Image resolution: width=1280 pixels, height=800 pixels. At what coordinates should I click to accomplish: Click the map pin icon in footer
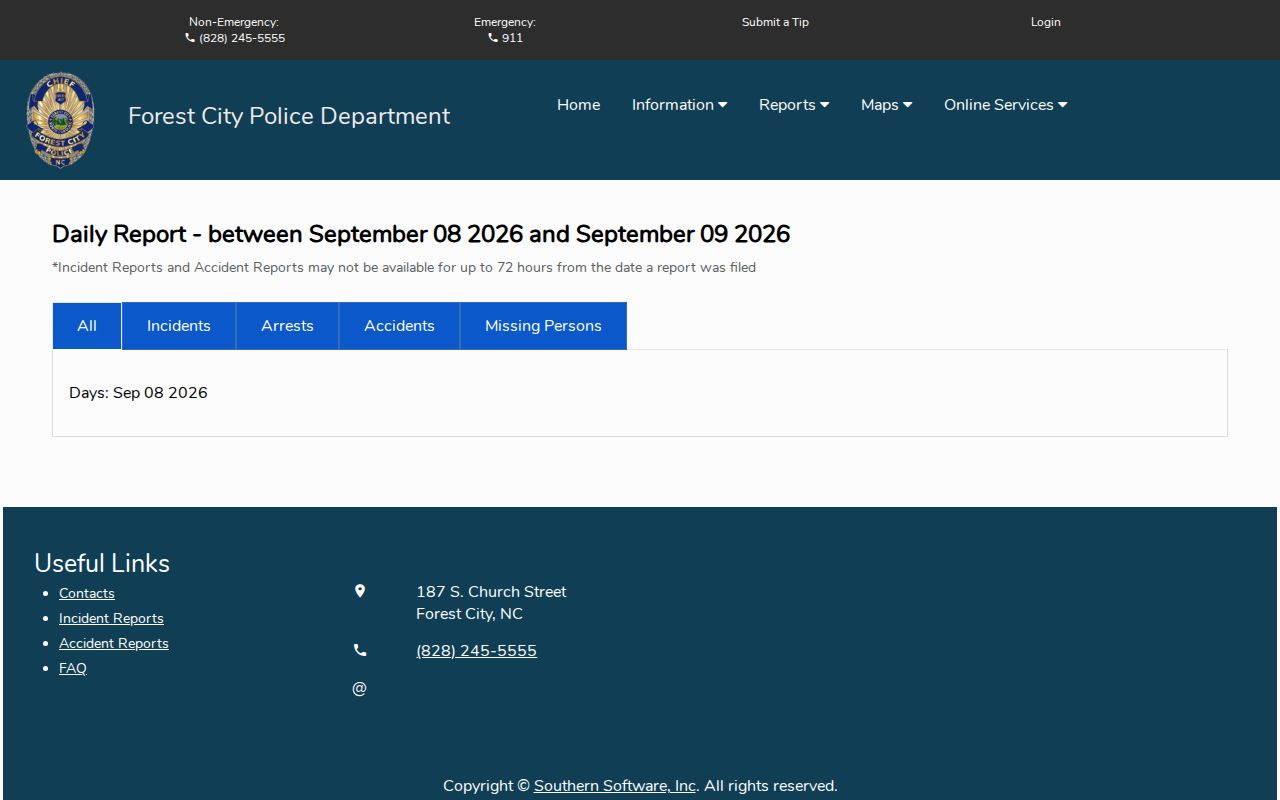pyautogui.click(x=360, y=591)
